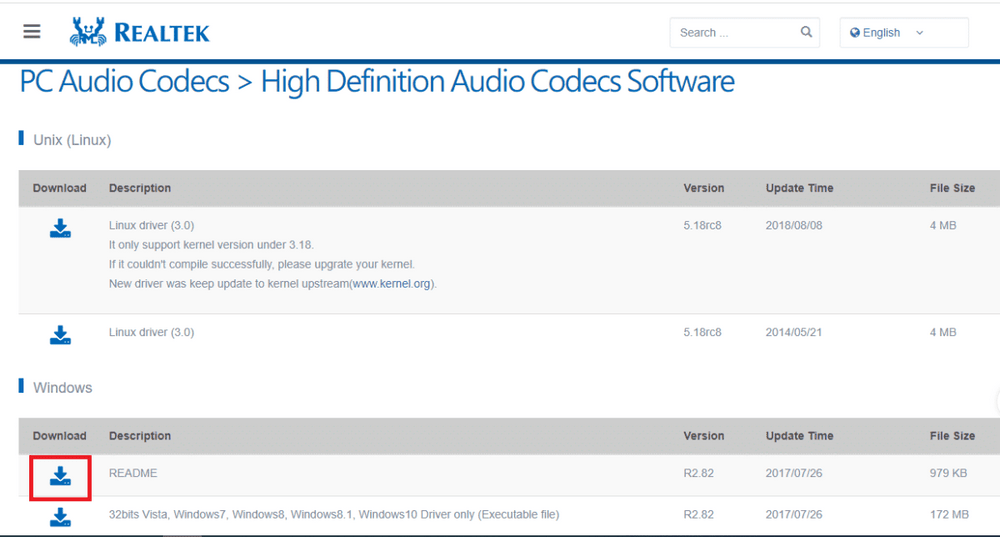Select the Windows section heading
Screen dimensions: 1000x537
tap(62, 388)
